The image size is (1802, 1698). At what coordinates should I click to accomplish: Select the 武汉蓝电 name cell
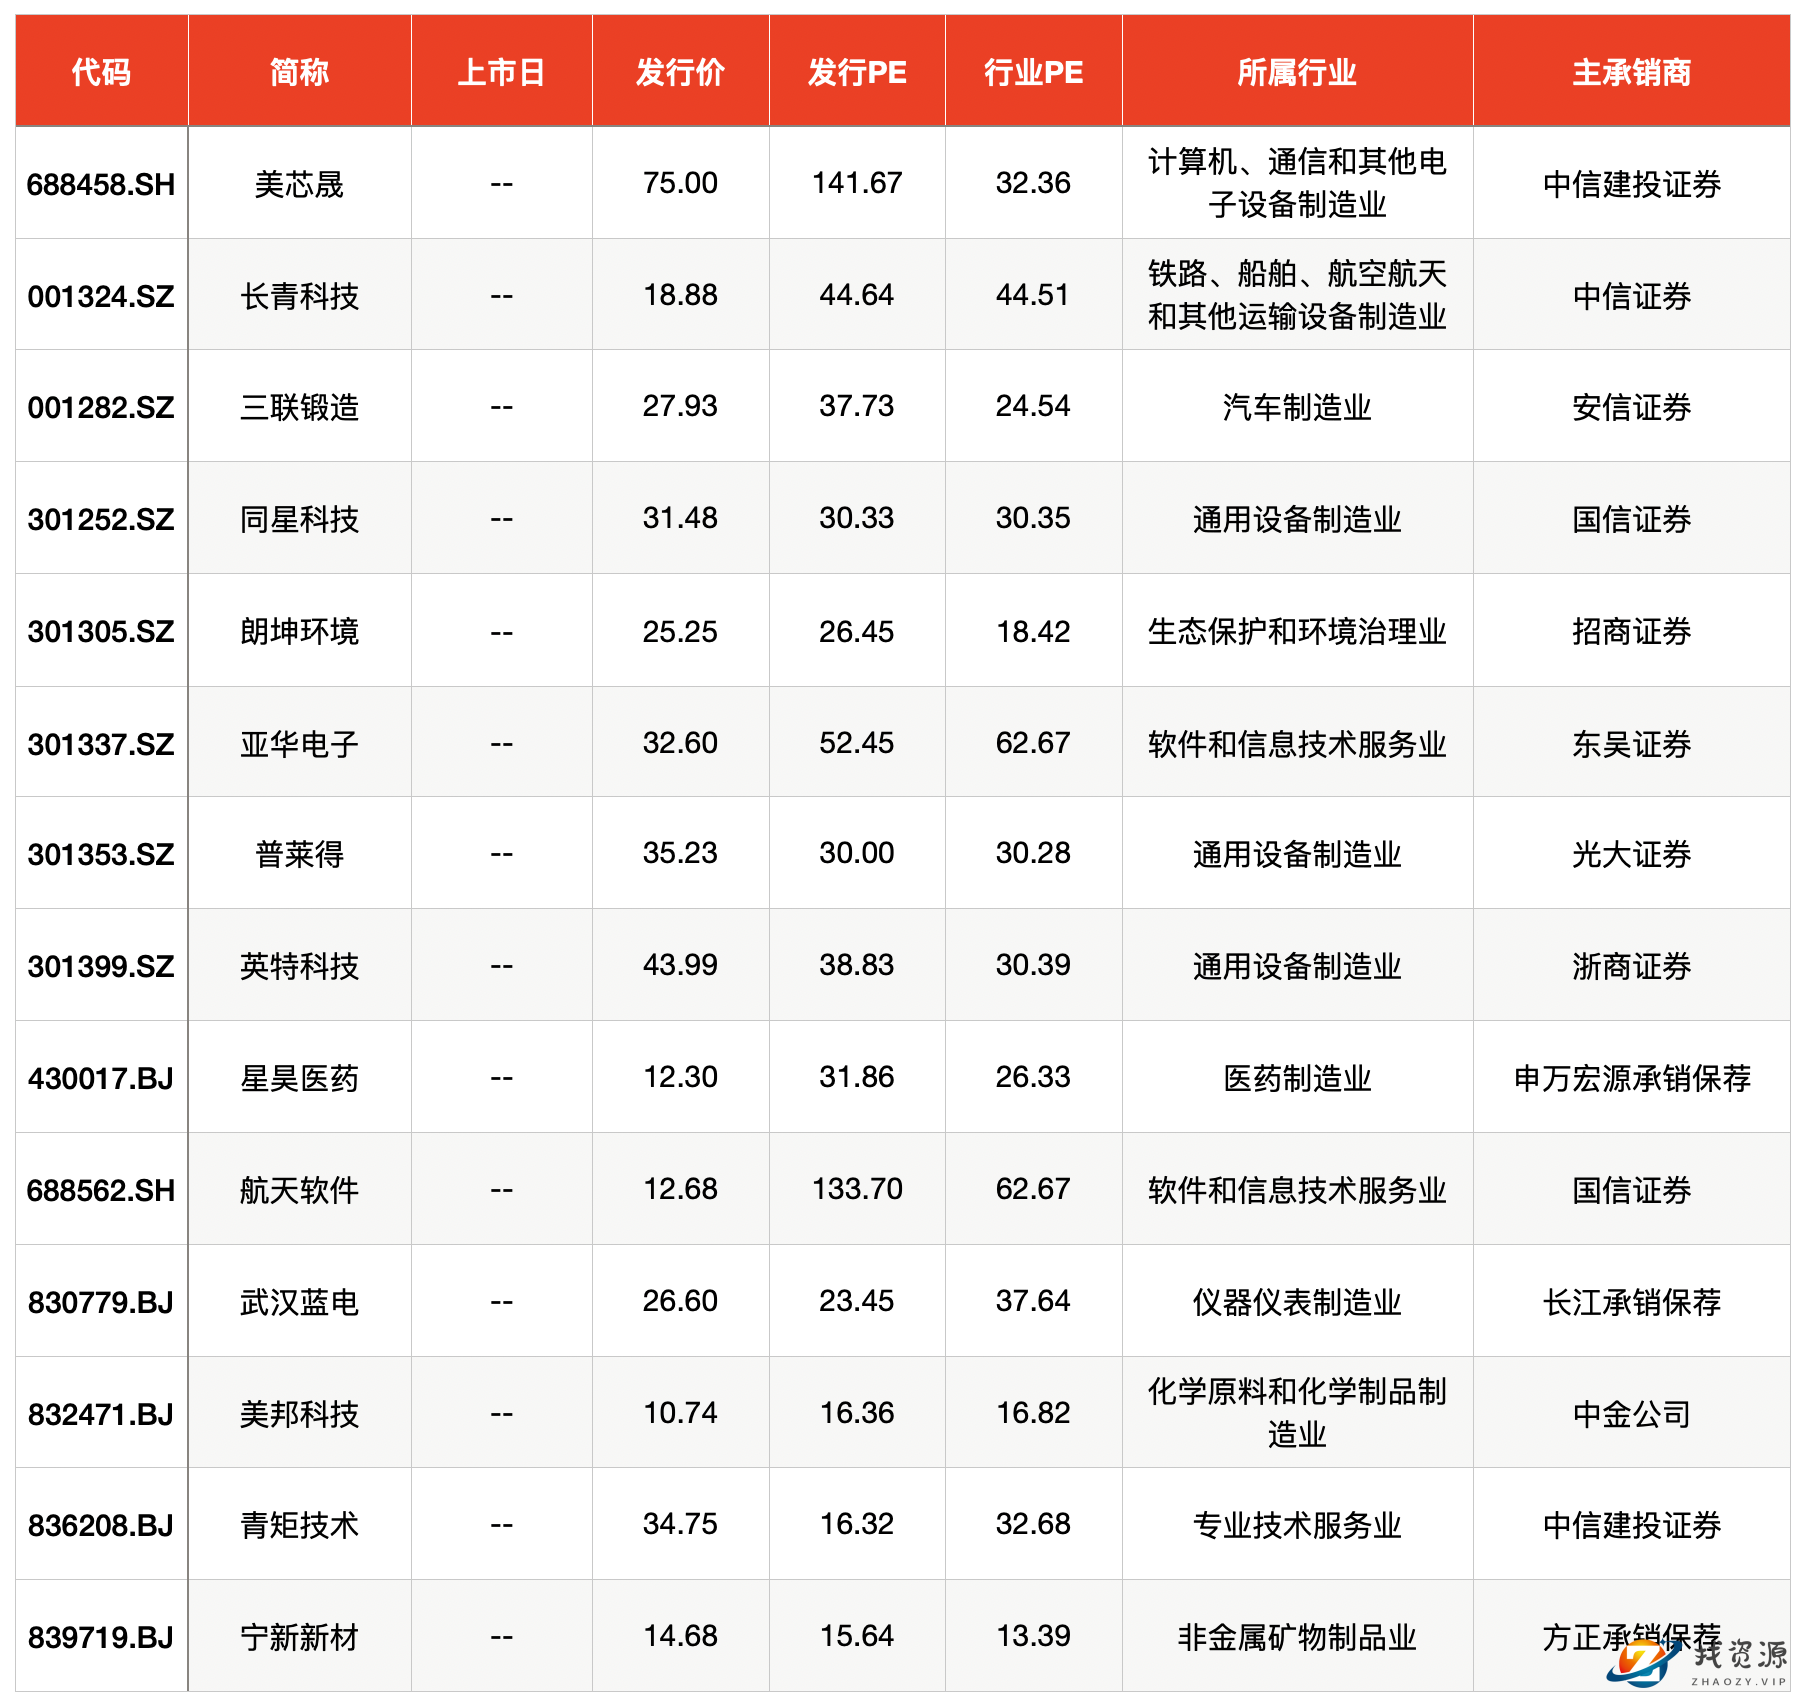pyautogui.click(x=299, y=1302)
